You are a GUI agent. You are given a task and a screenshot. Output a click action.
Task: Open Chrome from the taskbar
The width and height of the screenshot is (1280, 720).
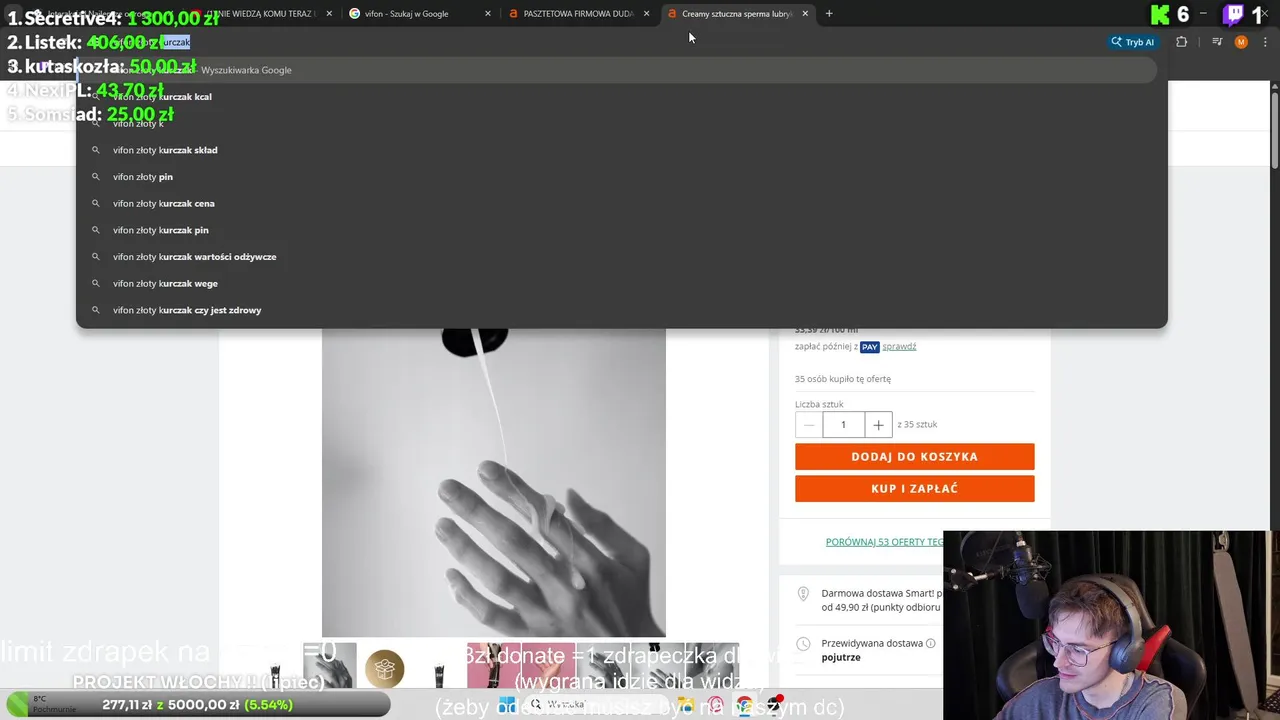[744, 704]
